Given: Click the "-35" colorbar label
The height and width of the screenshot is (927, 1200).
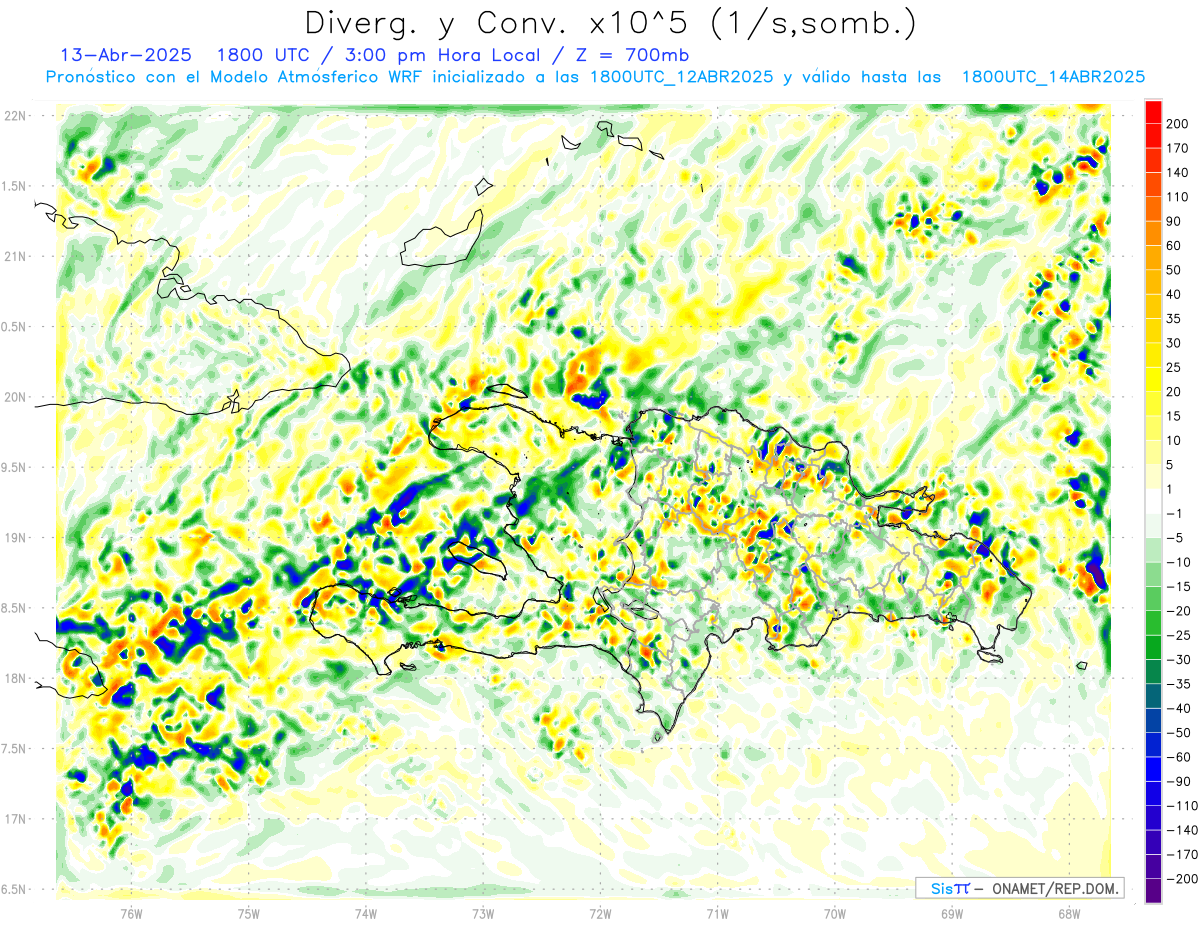Looking at the screenshot, I should pyautogui.click(x=1177, y=684).
